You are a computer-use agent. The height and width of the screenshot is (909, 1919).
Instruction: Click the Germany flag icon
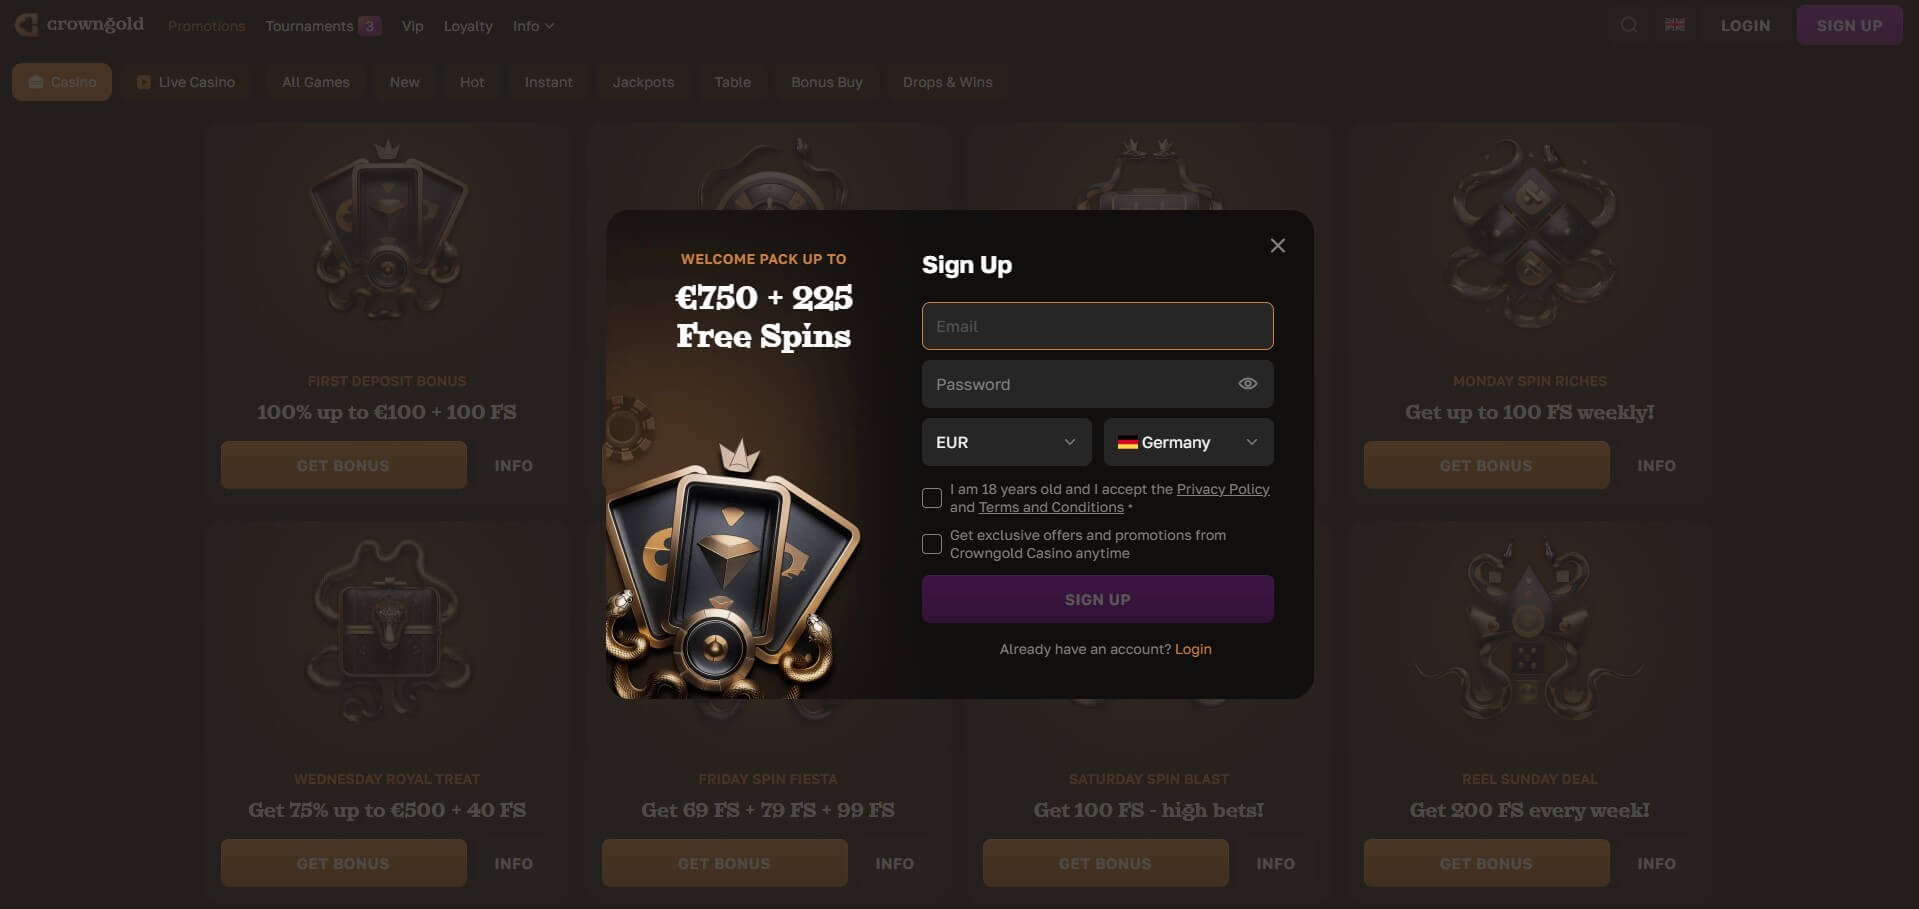tap(1127, 442)
